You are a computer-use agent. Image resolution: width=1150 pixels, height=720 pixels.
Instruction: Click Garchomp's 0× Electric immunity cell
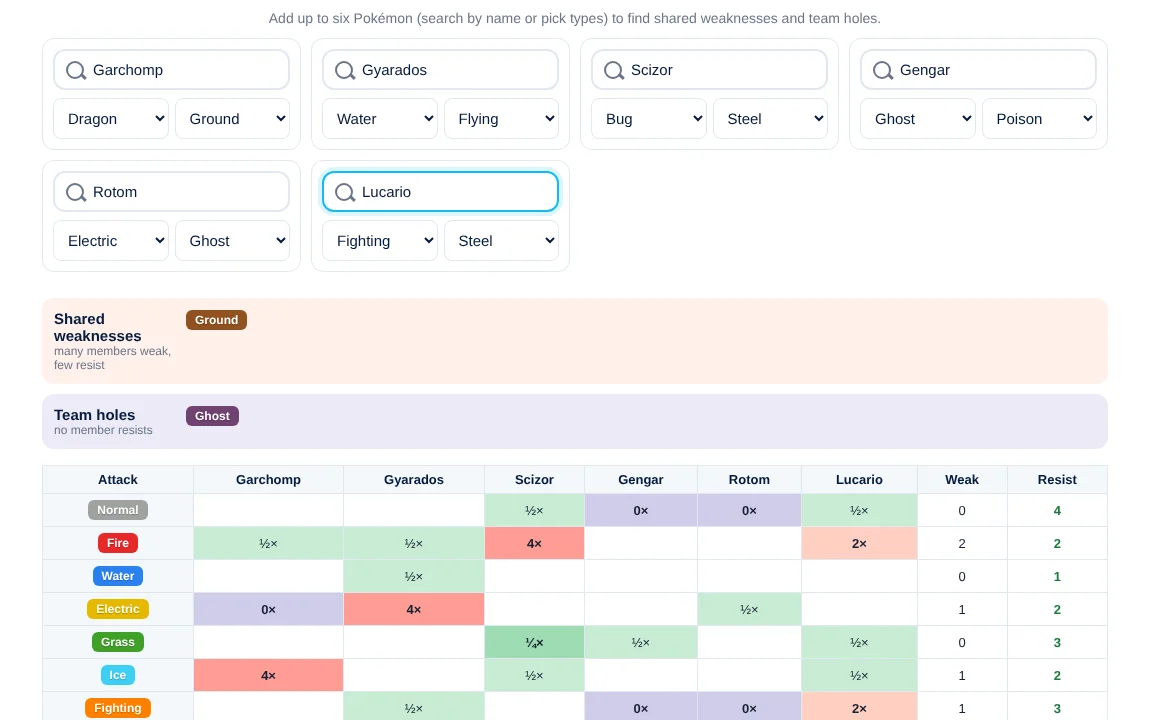pos(268,609)
